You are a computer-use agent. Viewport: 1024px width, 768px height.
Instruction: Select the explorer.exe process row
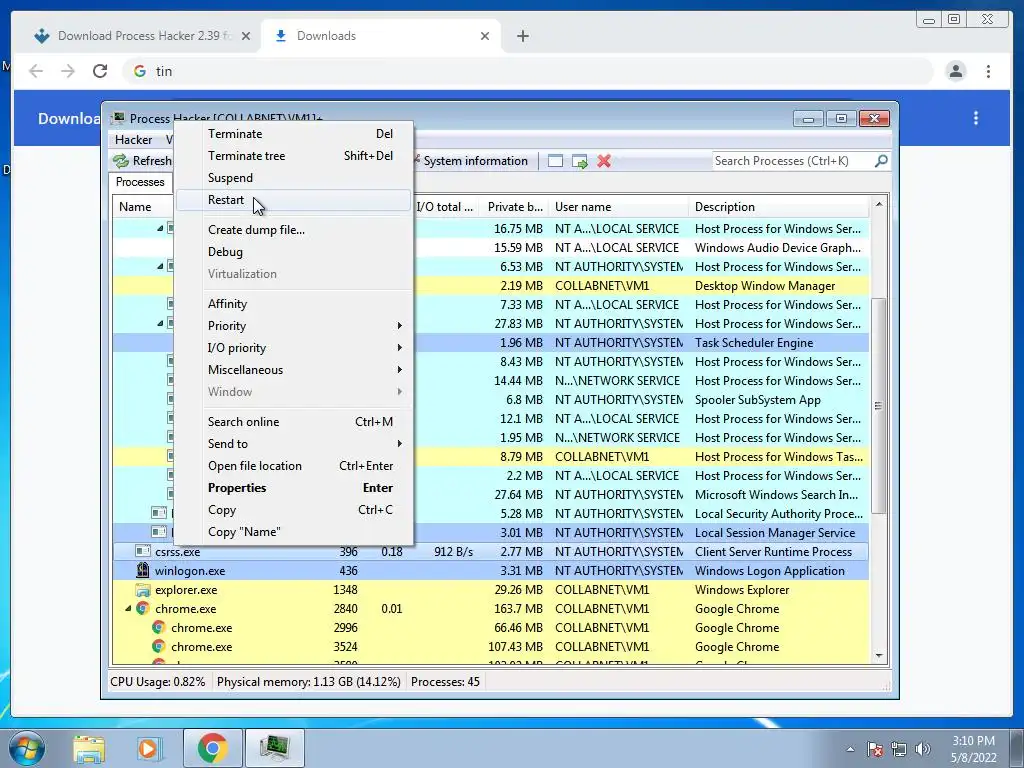coord(490,590)
